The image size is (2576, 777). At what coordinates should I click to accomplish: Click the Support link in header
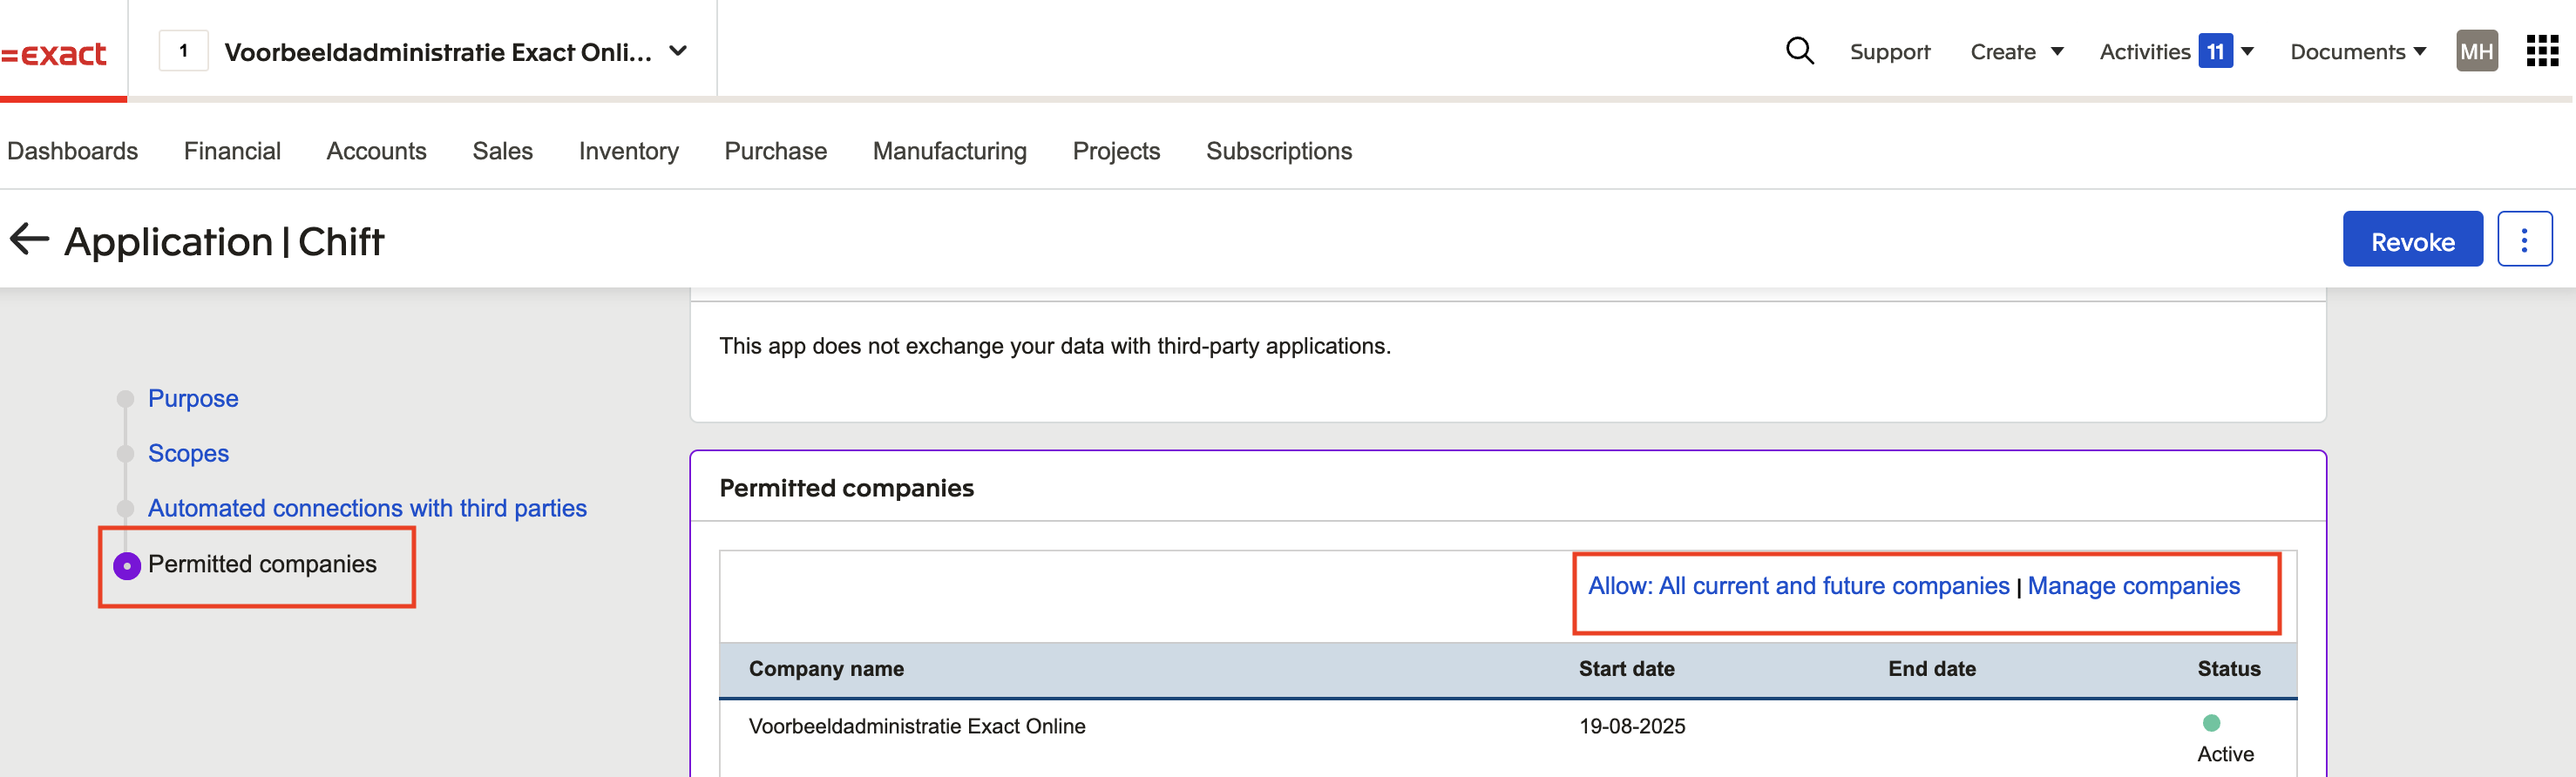pyautogui.click(x=1889, y=51)
